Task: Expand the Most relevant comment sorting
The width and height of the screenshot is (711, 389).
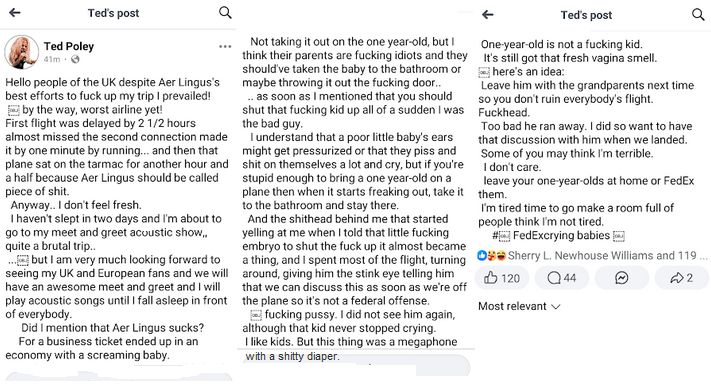Action: (519, 306)
